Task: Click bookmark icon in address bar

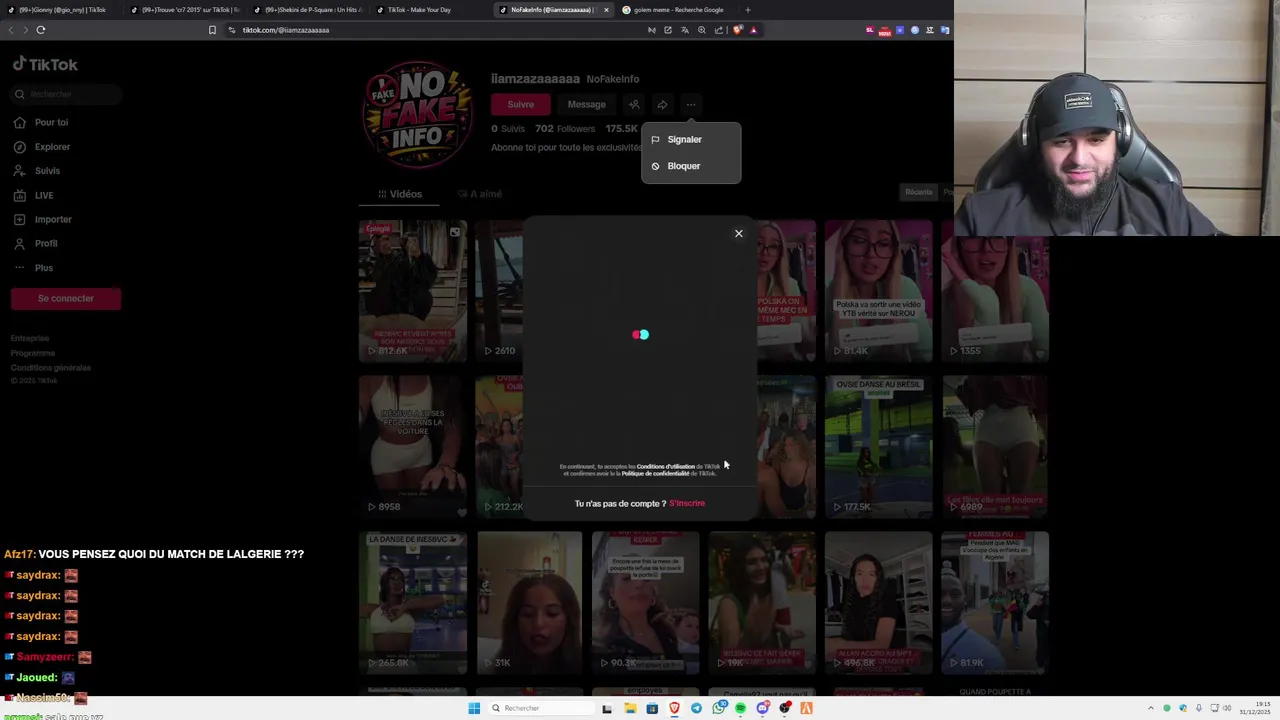Action: [x=212, y=30]
